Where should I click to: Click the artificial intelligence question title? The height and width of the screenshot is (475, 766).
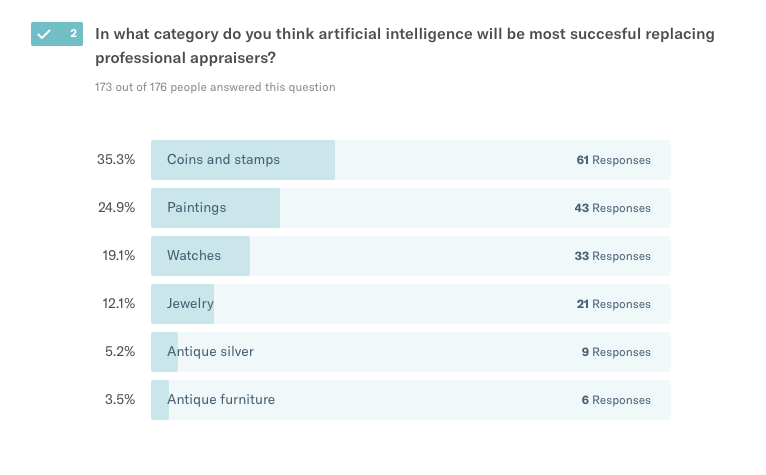point(404,44)
